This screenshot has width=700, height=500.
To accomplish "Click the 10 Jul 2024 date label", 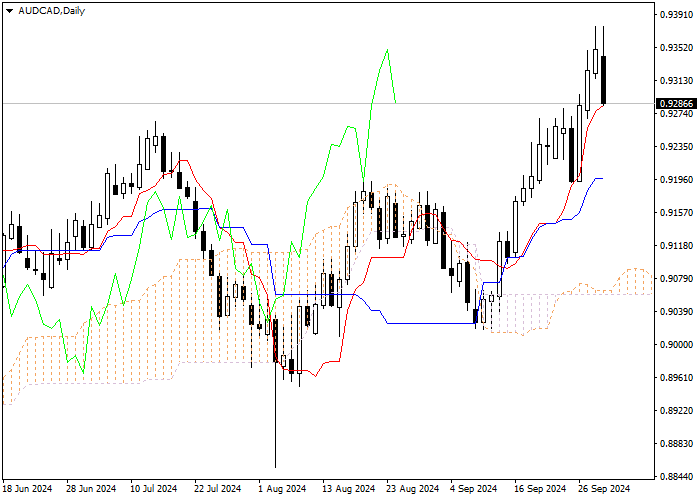I will tap(154, 489).
